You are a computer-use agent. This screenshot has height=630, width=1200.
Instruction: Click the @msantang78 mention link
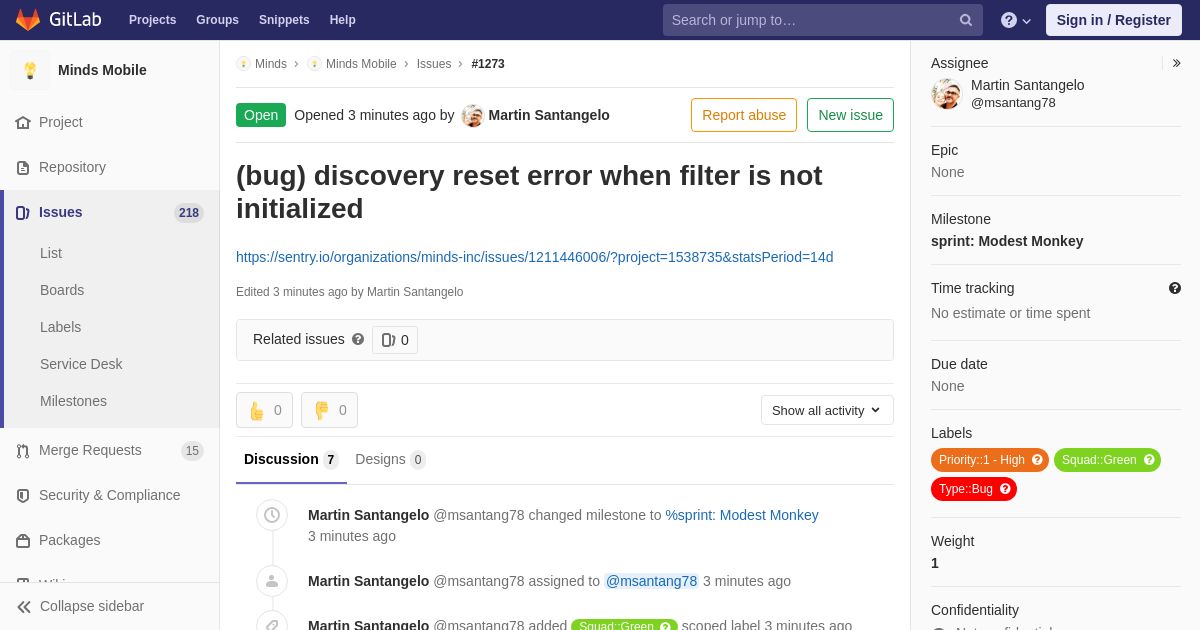coord(651,581)
